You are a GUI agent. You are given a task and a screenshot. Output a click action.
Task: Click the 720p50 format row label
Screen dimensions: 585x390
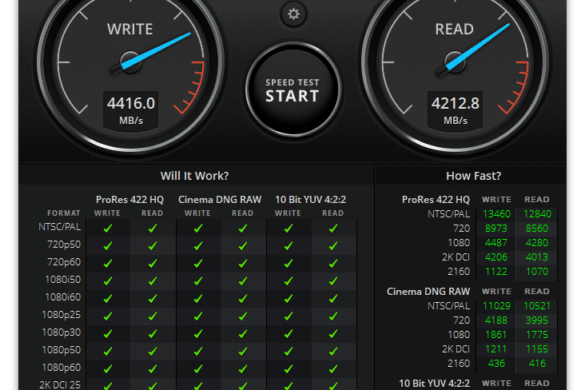pos(64,244)
